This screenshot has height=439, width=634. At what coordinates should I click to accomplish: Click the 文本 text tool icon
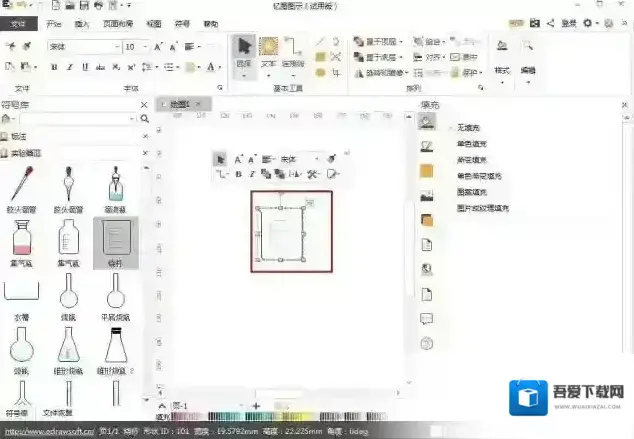tap(269, 52)
